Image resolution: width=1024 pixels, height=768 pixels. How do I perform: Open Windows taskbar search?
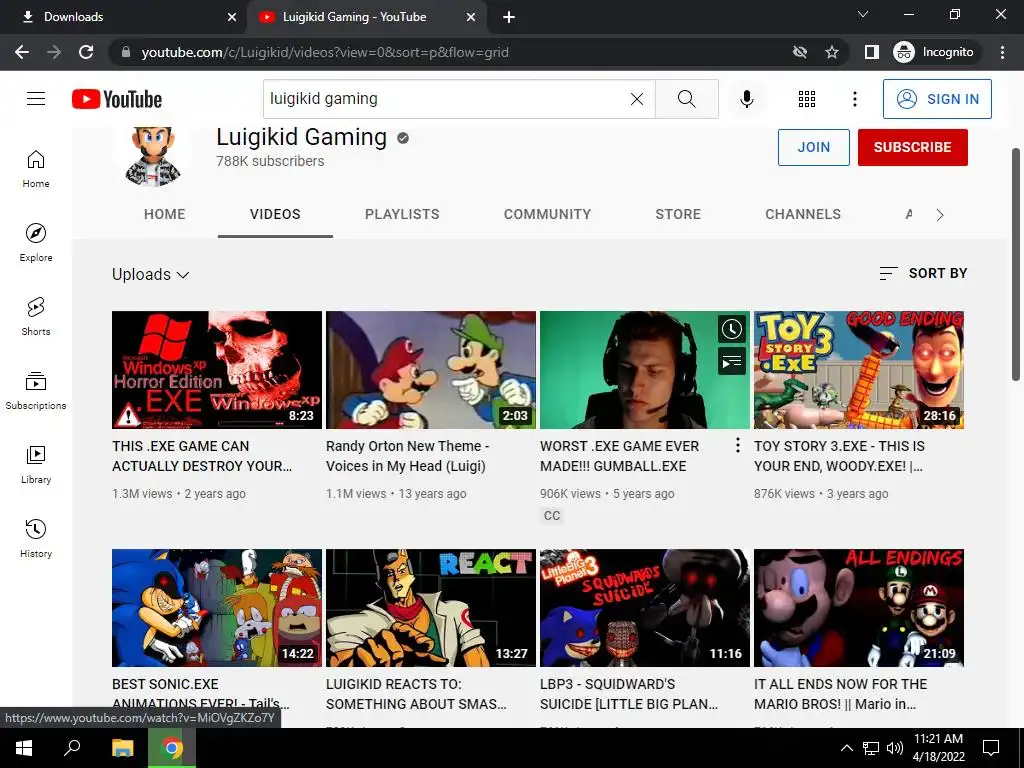[72, 748]
